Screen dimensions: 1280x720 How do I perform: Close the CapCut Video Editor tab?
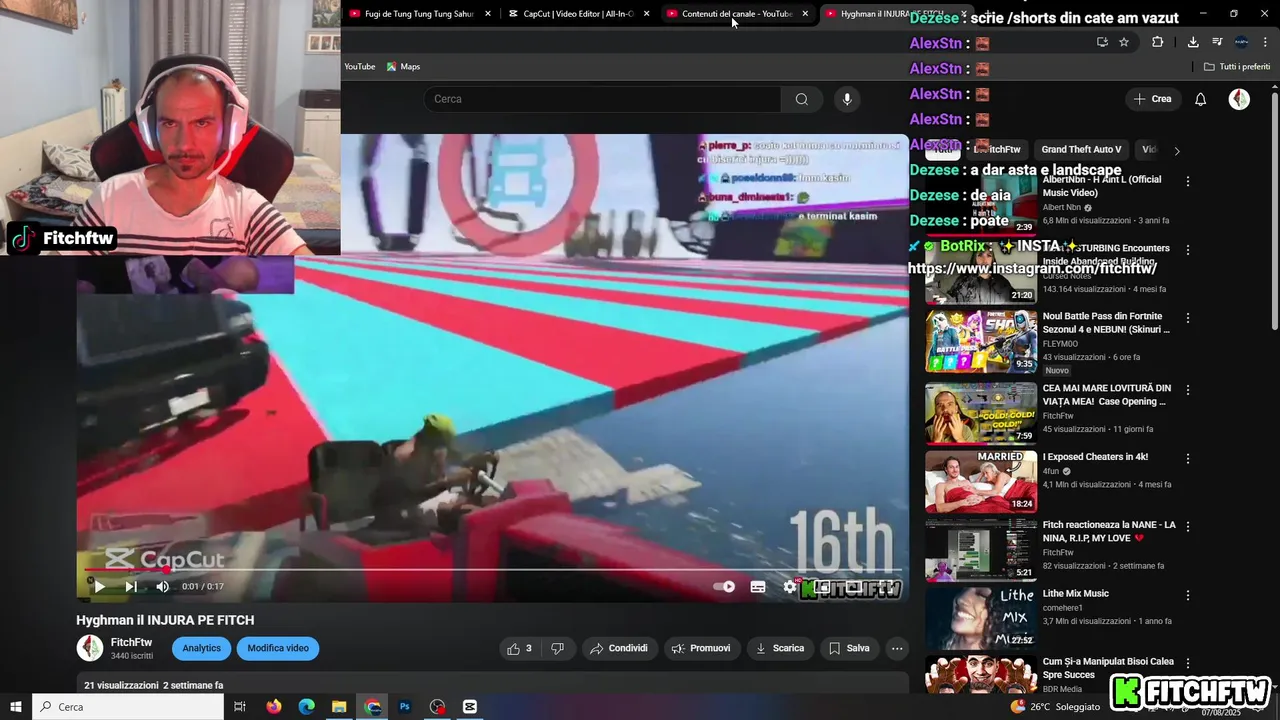(x=647, y=14)
